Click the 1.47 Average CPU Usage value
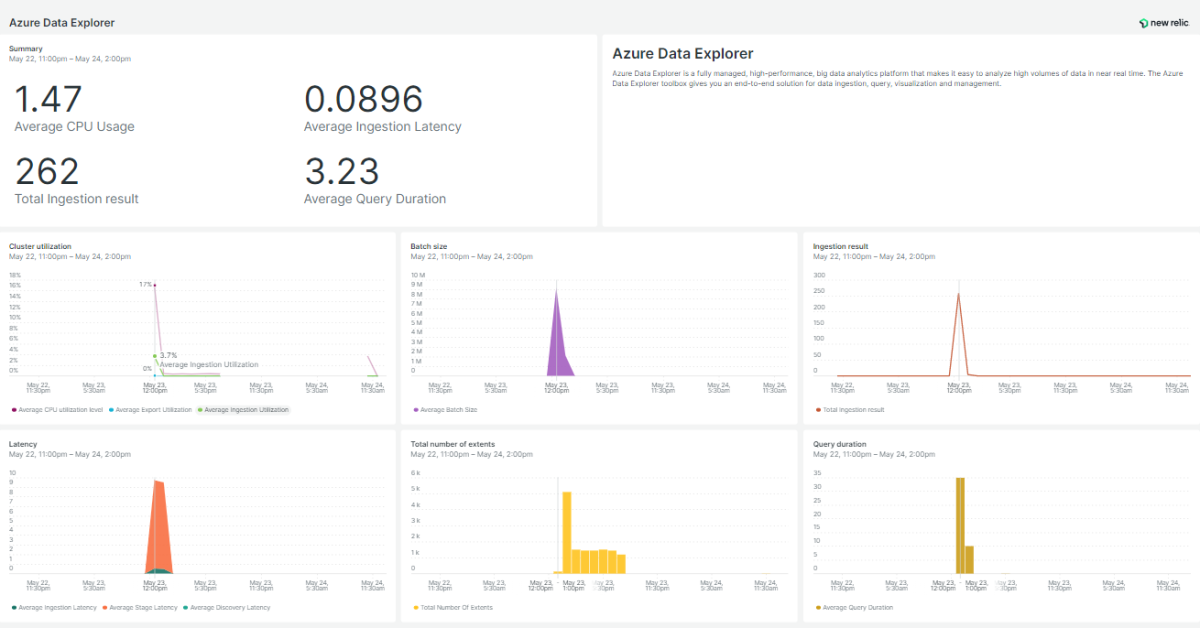Screen dimensions: 1200x628 pos(48,99)
